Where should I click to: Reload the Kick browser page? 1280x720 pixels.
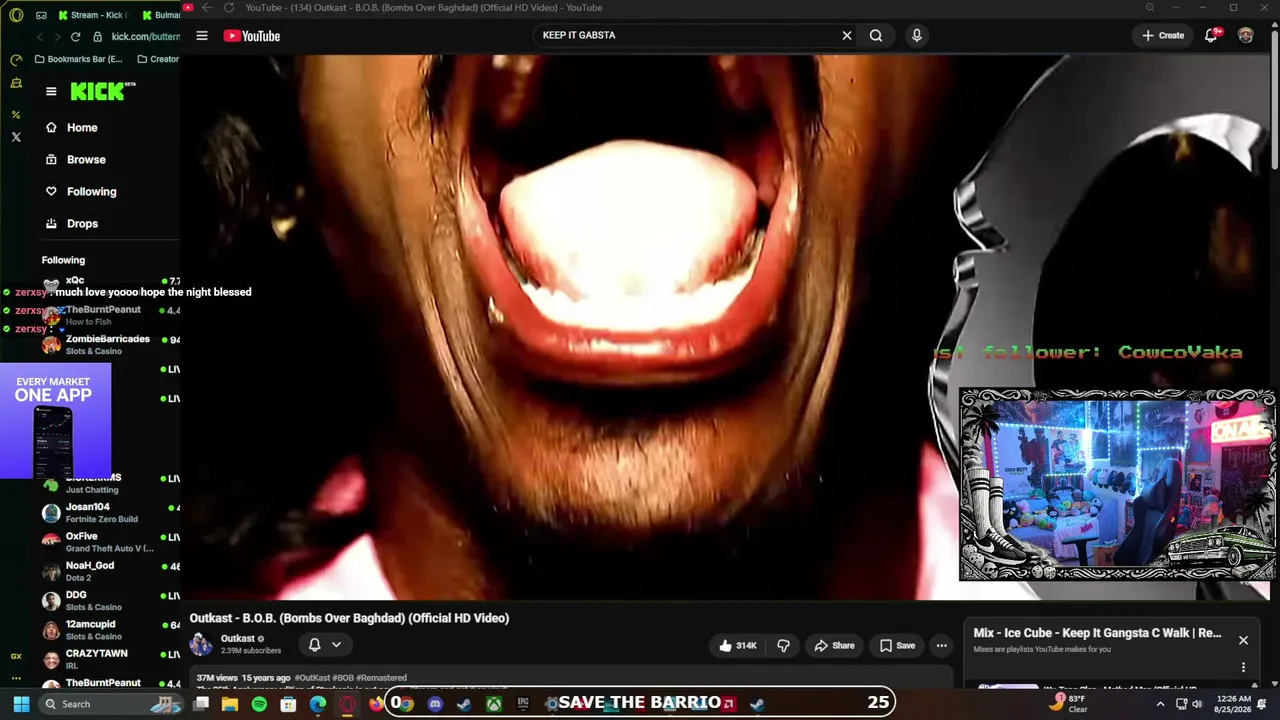pyautogui.click(x=75, y=37)
